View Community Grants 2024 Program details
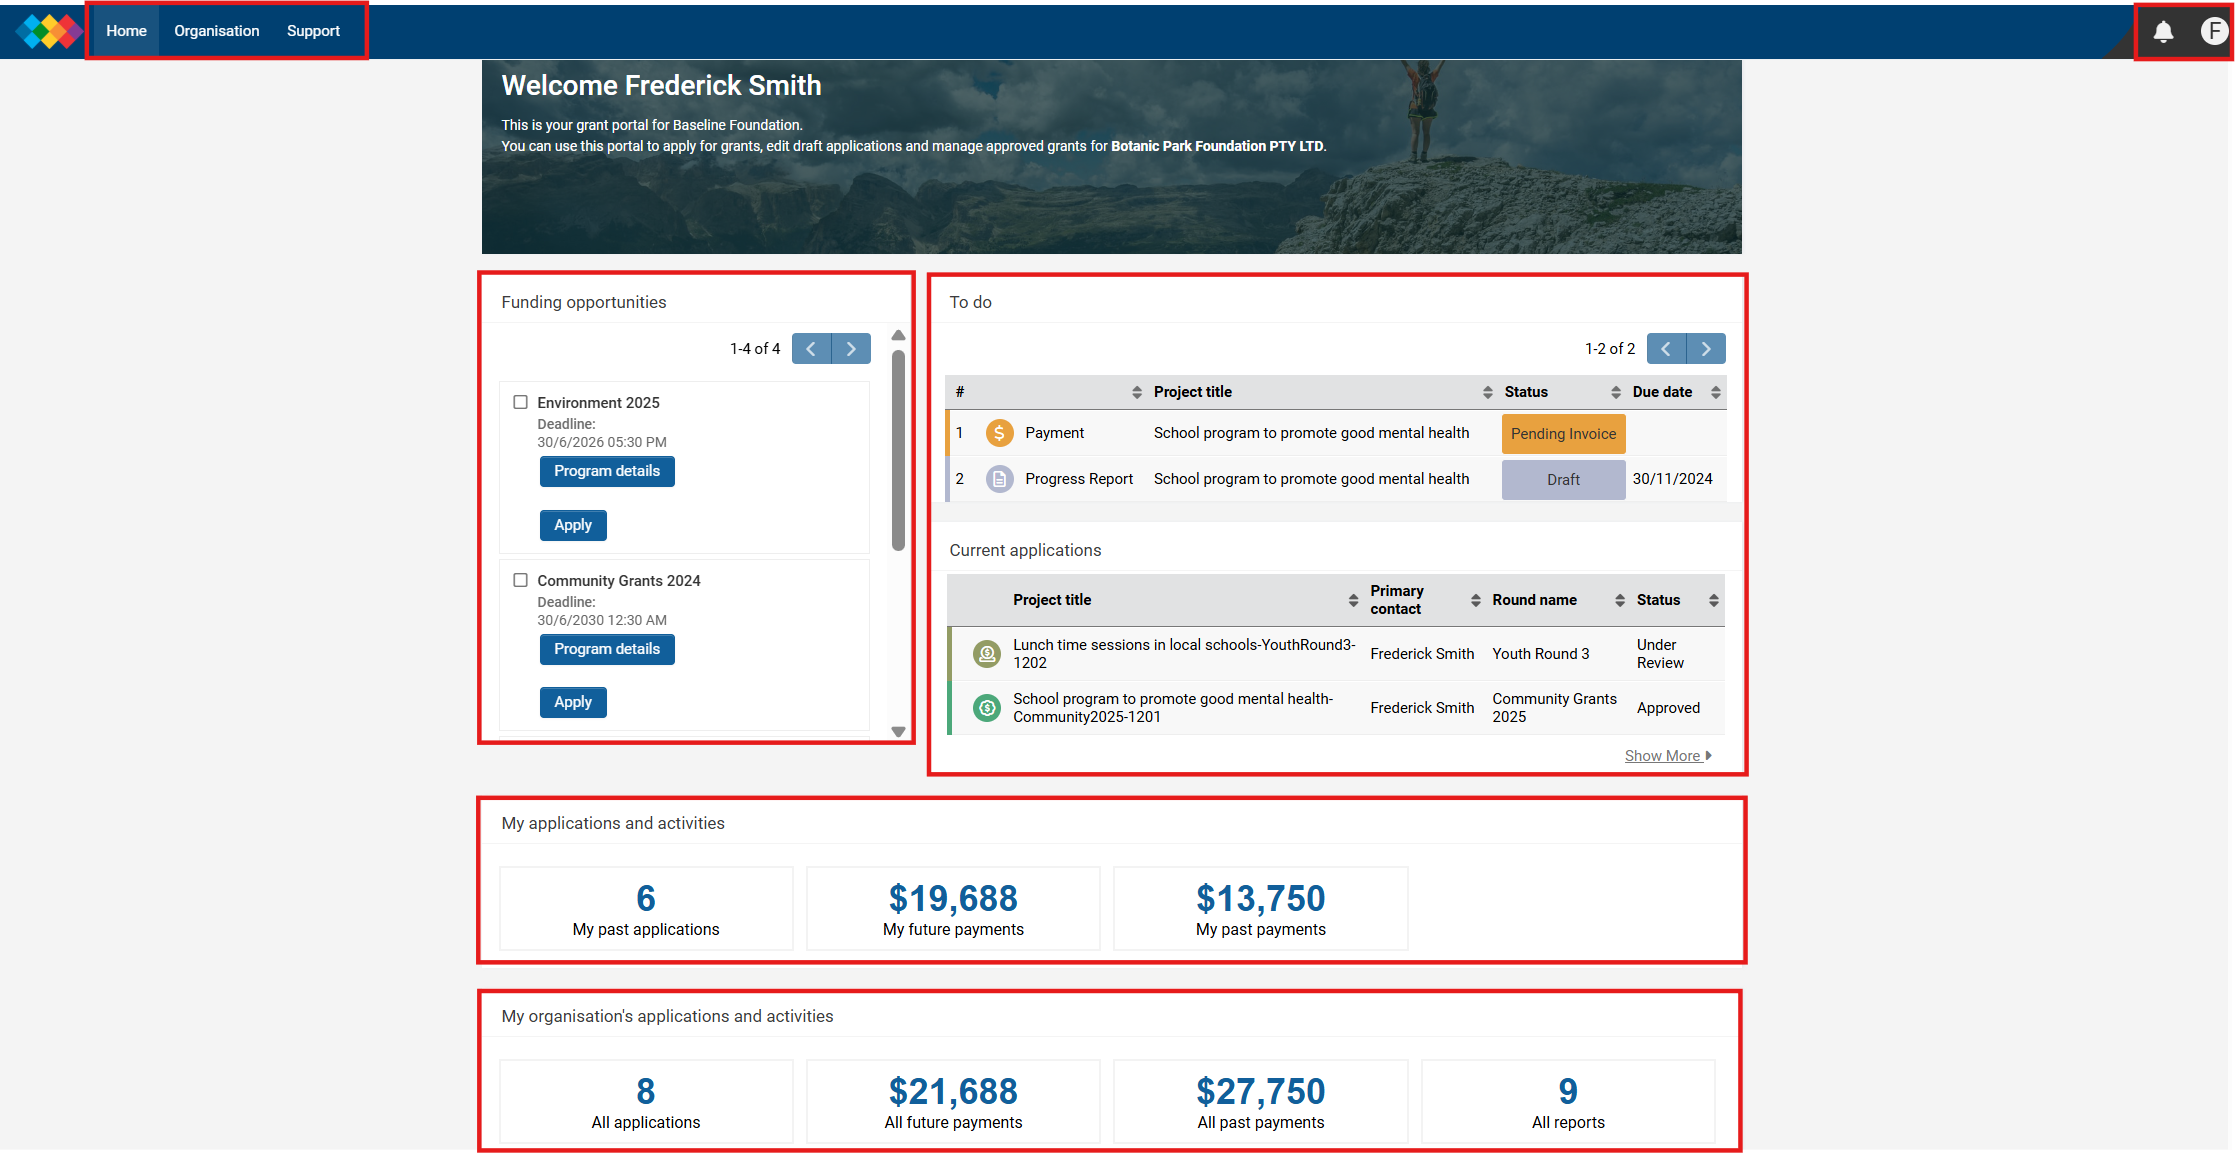Viewport: 2235px width, 1154px height. click(x=607, y=649)
